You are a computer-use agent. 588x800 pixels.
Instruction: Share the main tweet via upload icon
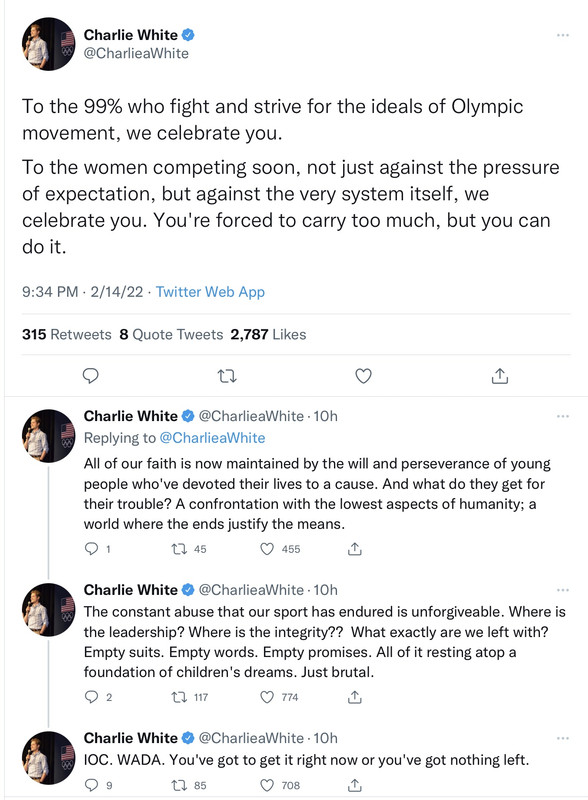click(x=500, y=376)
